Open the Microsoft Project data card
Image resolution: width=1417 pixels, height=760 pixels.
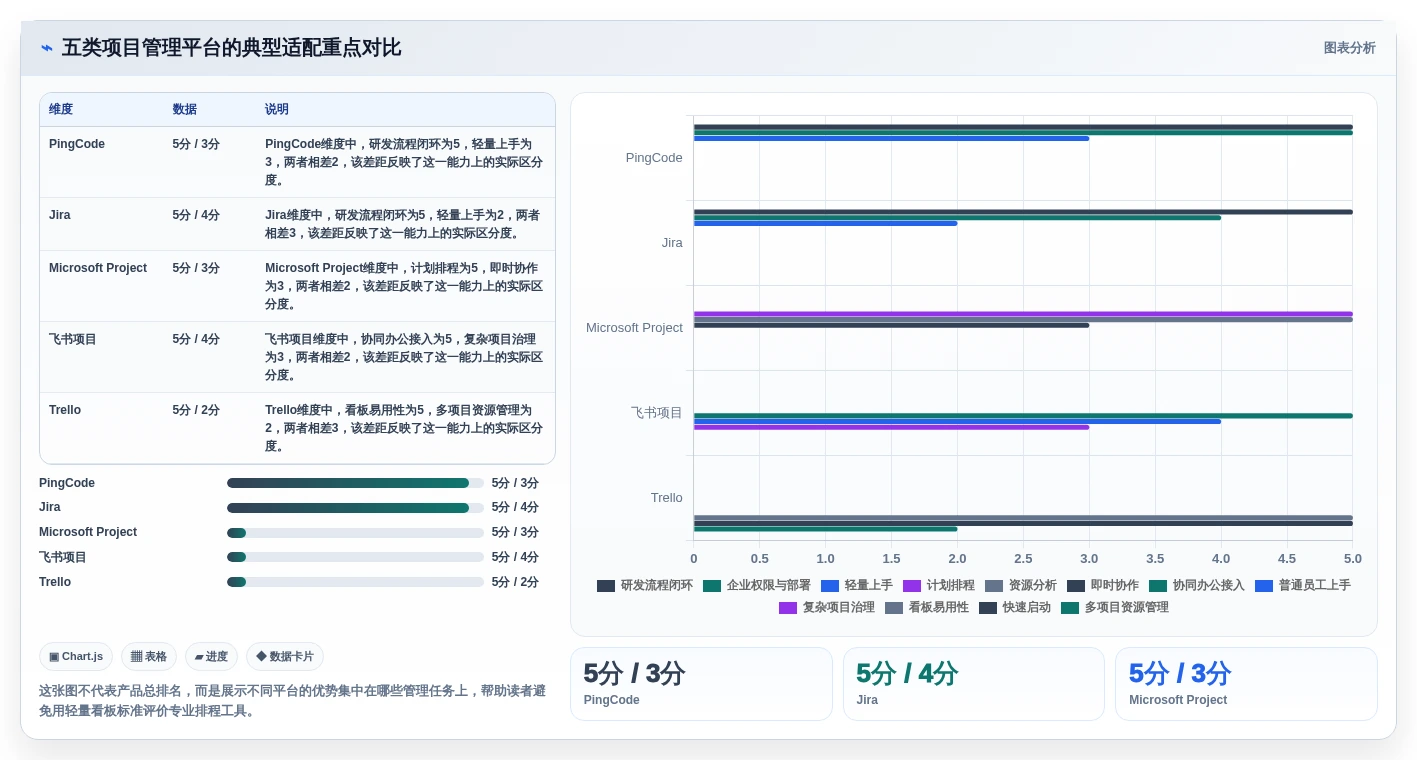(x=1246, y=684)
